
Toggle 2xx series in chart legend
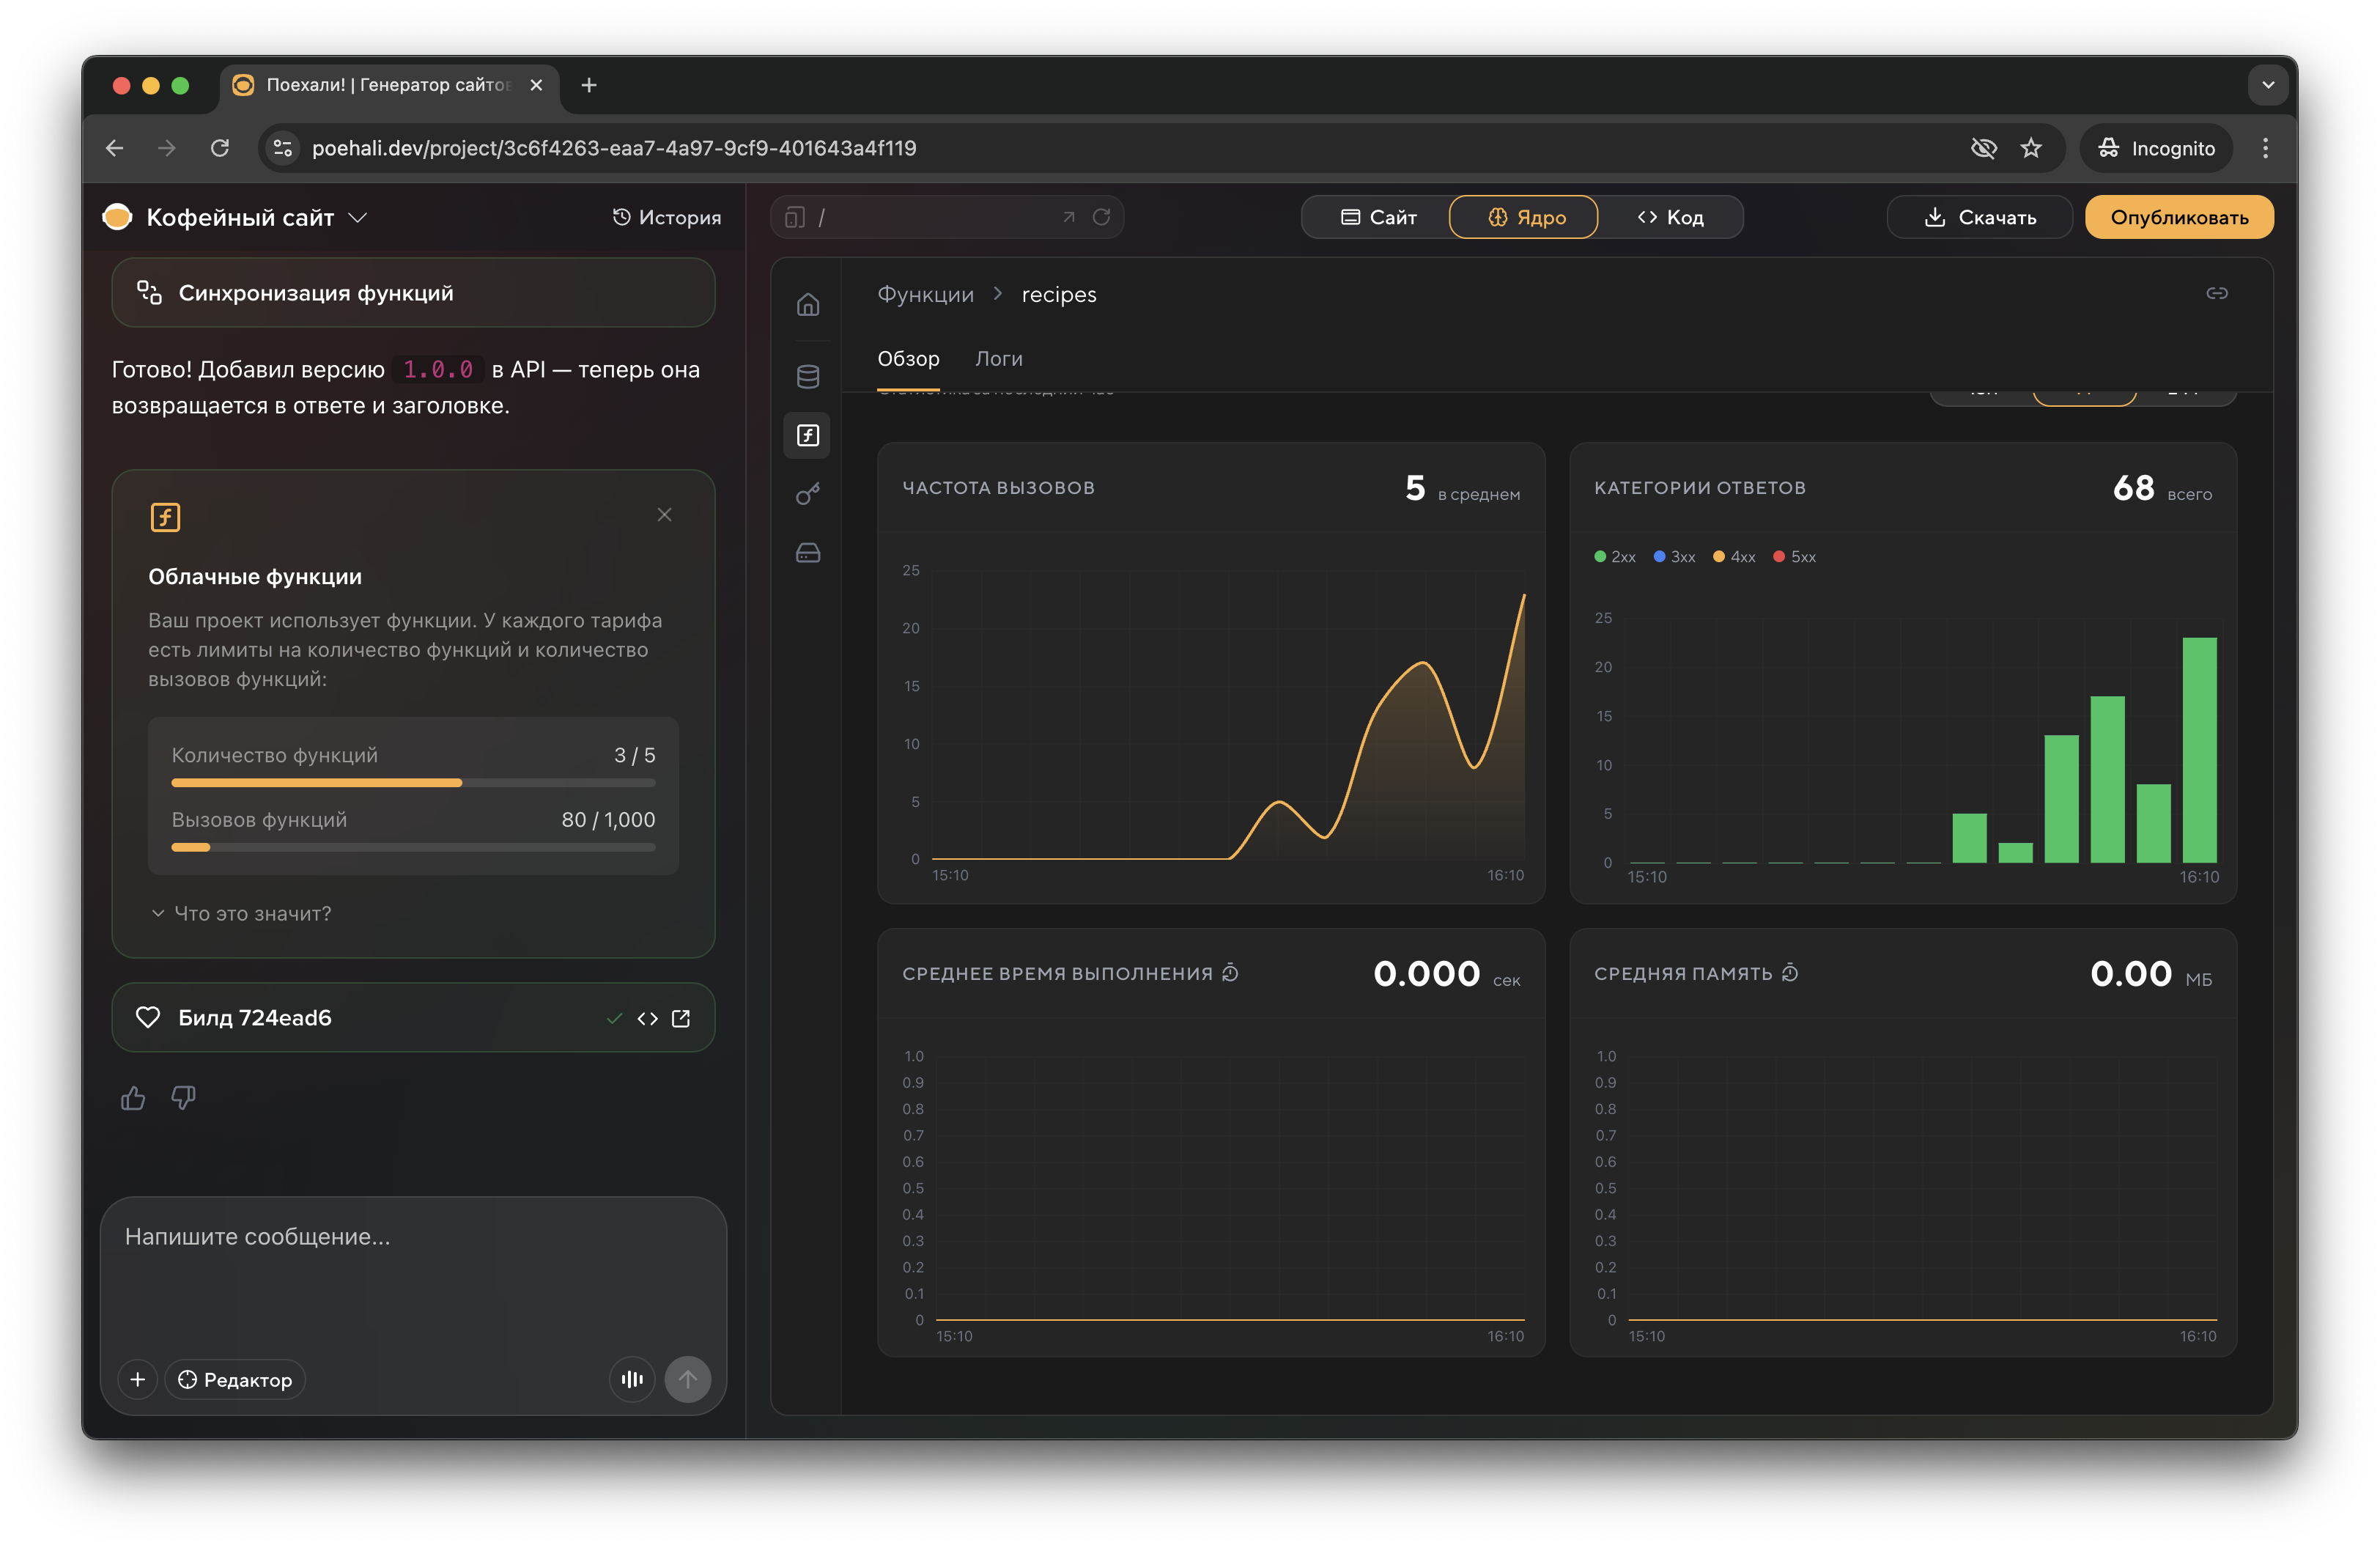click(x=1615, y=557)
